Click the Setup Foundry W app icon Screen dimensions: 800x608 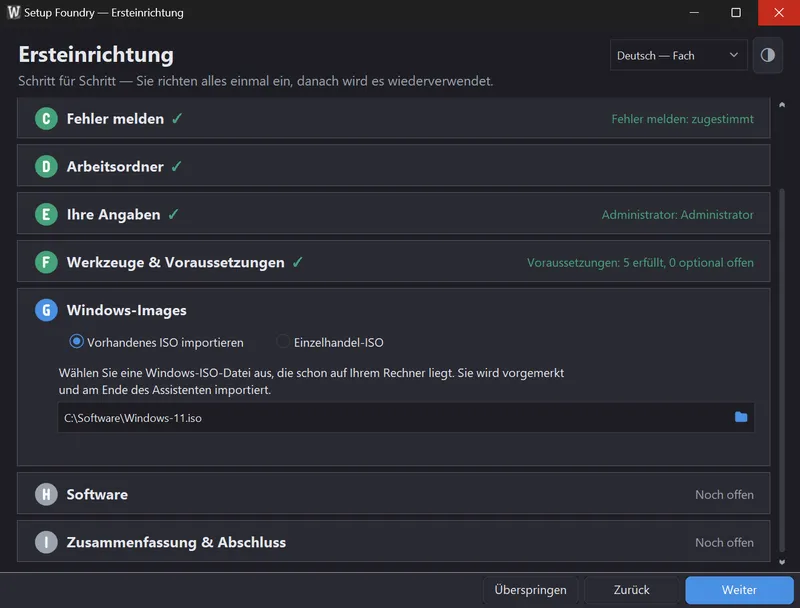[14, 12]
